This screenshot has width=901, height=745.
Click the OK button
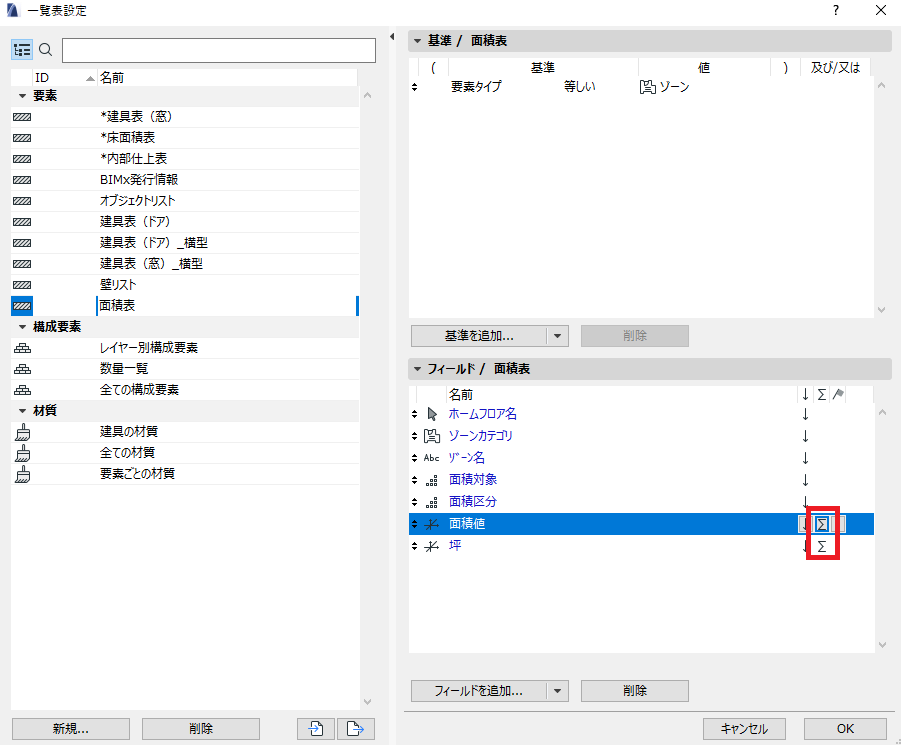845,728
